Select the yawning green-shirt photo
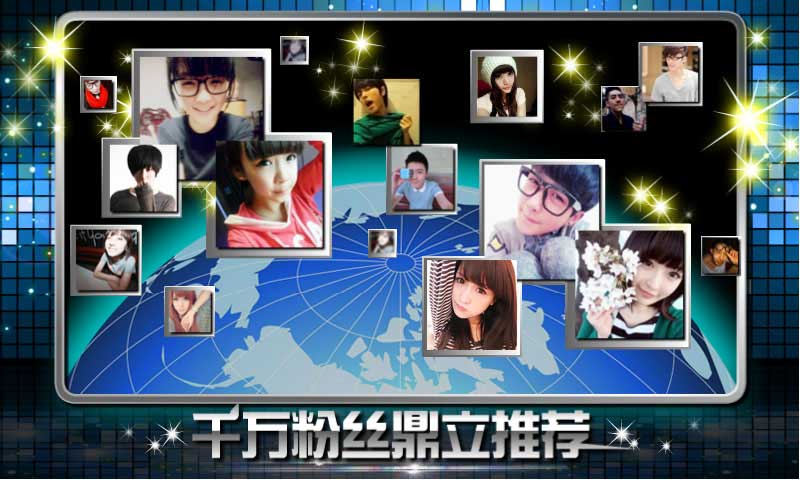 pyautogui.click(x=386, y=112)
